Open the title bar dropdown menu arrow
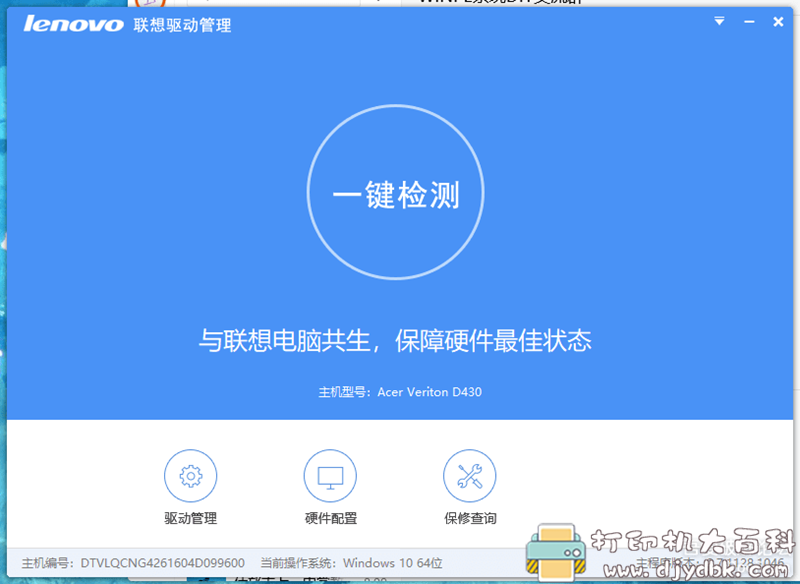Image resolution: width=800 pixels, height=584 pixels. pyautogui.click(x=719, y=21)
